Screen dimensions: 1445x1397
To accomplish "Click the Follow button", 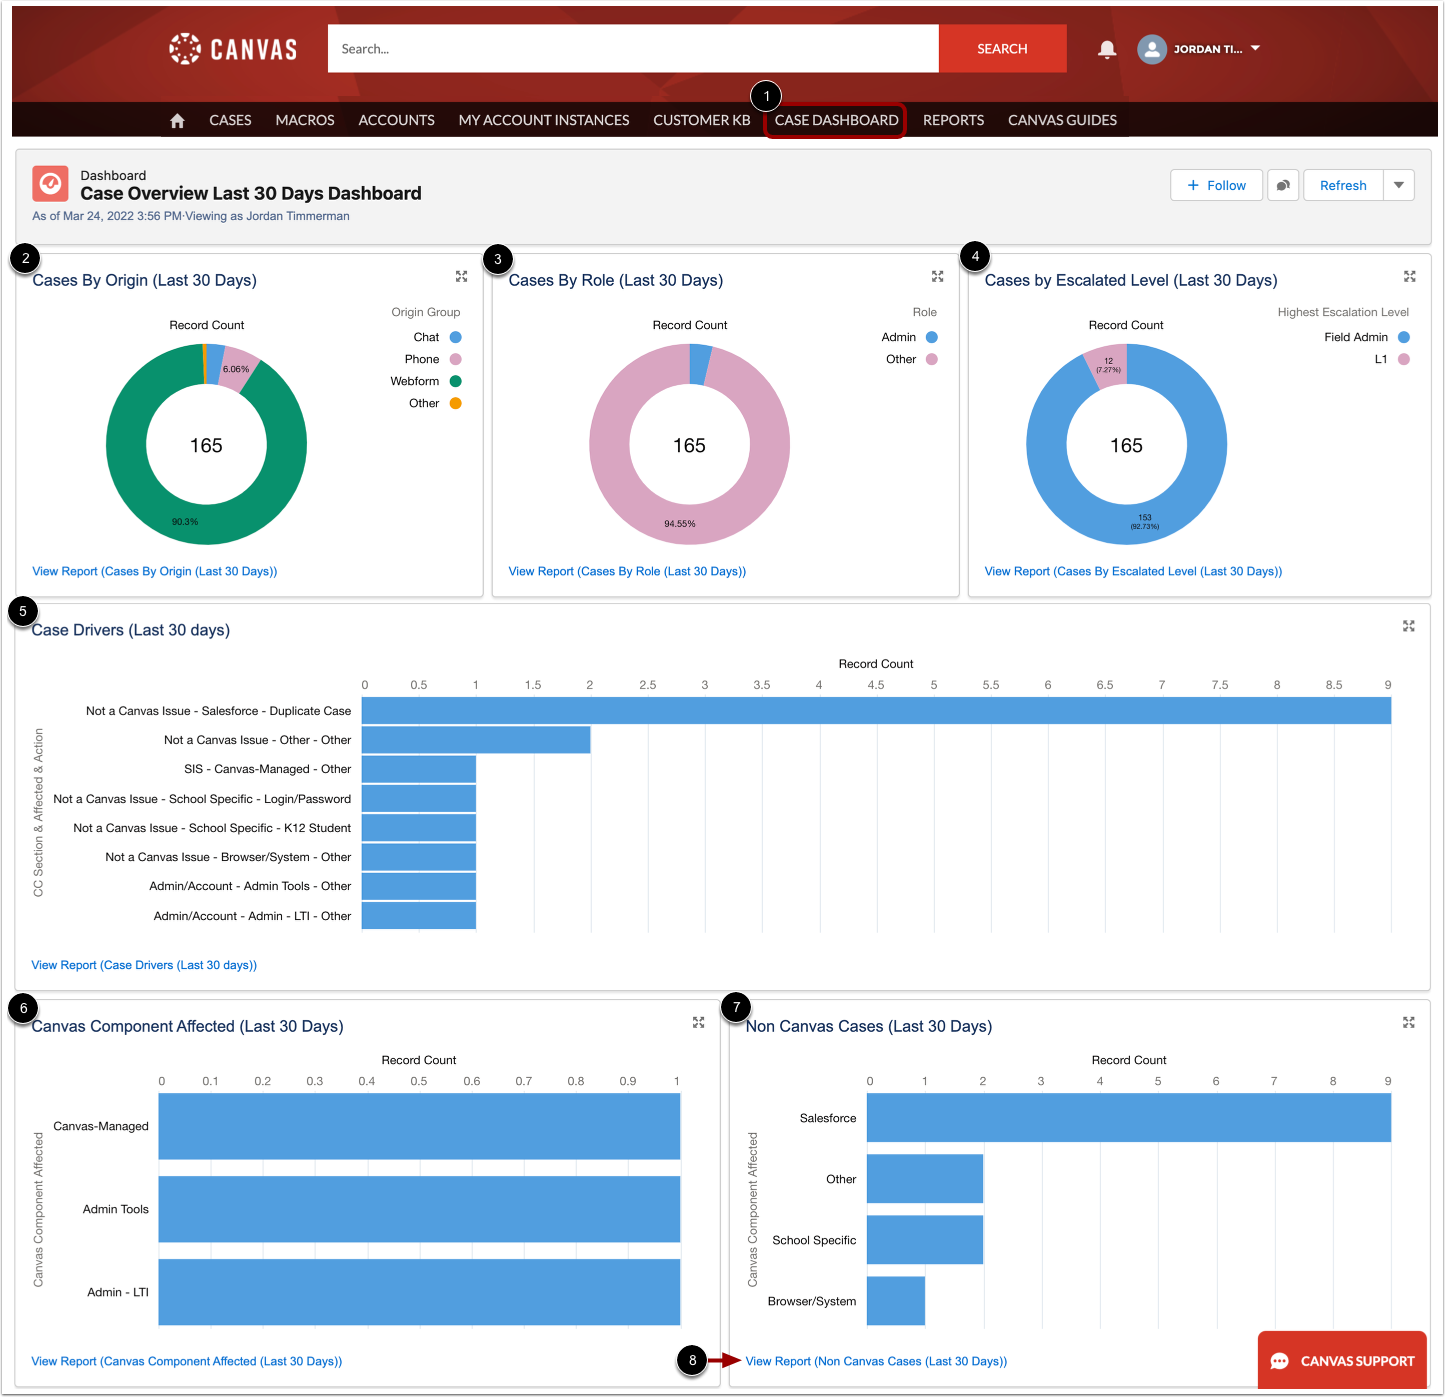I will tap(1216, 184).
